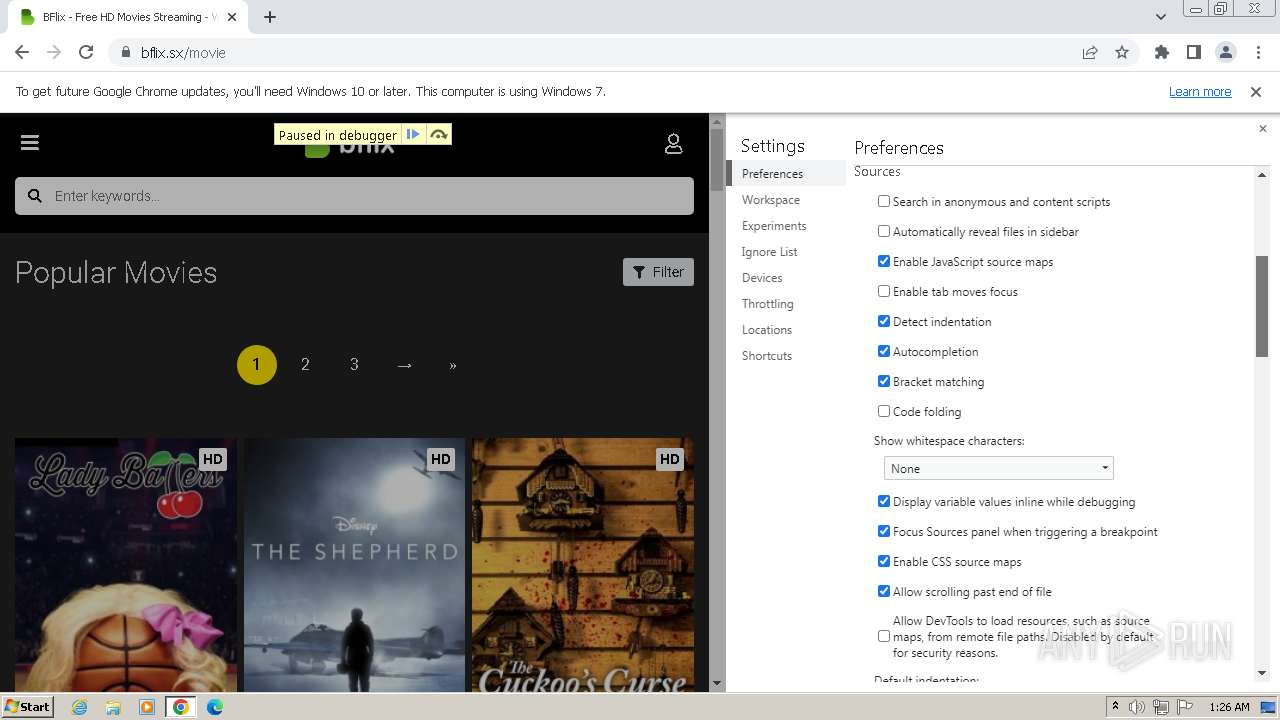The image size is (1280, 720).
Task: Click the Learn more link
Action: pyautogui.click(x=1200, y=92)
